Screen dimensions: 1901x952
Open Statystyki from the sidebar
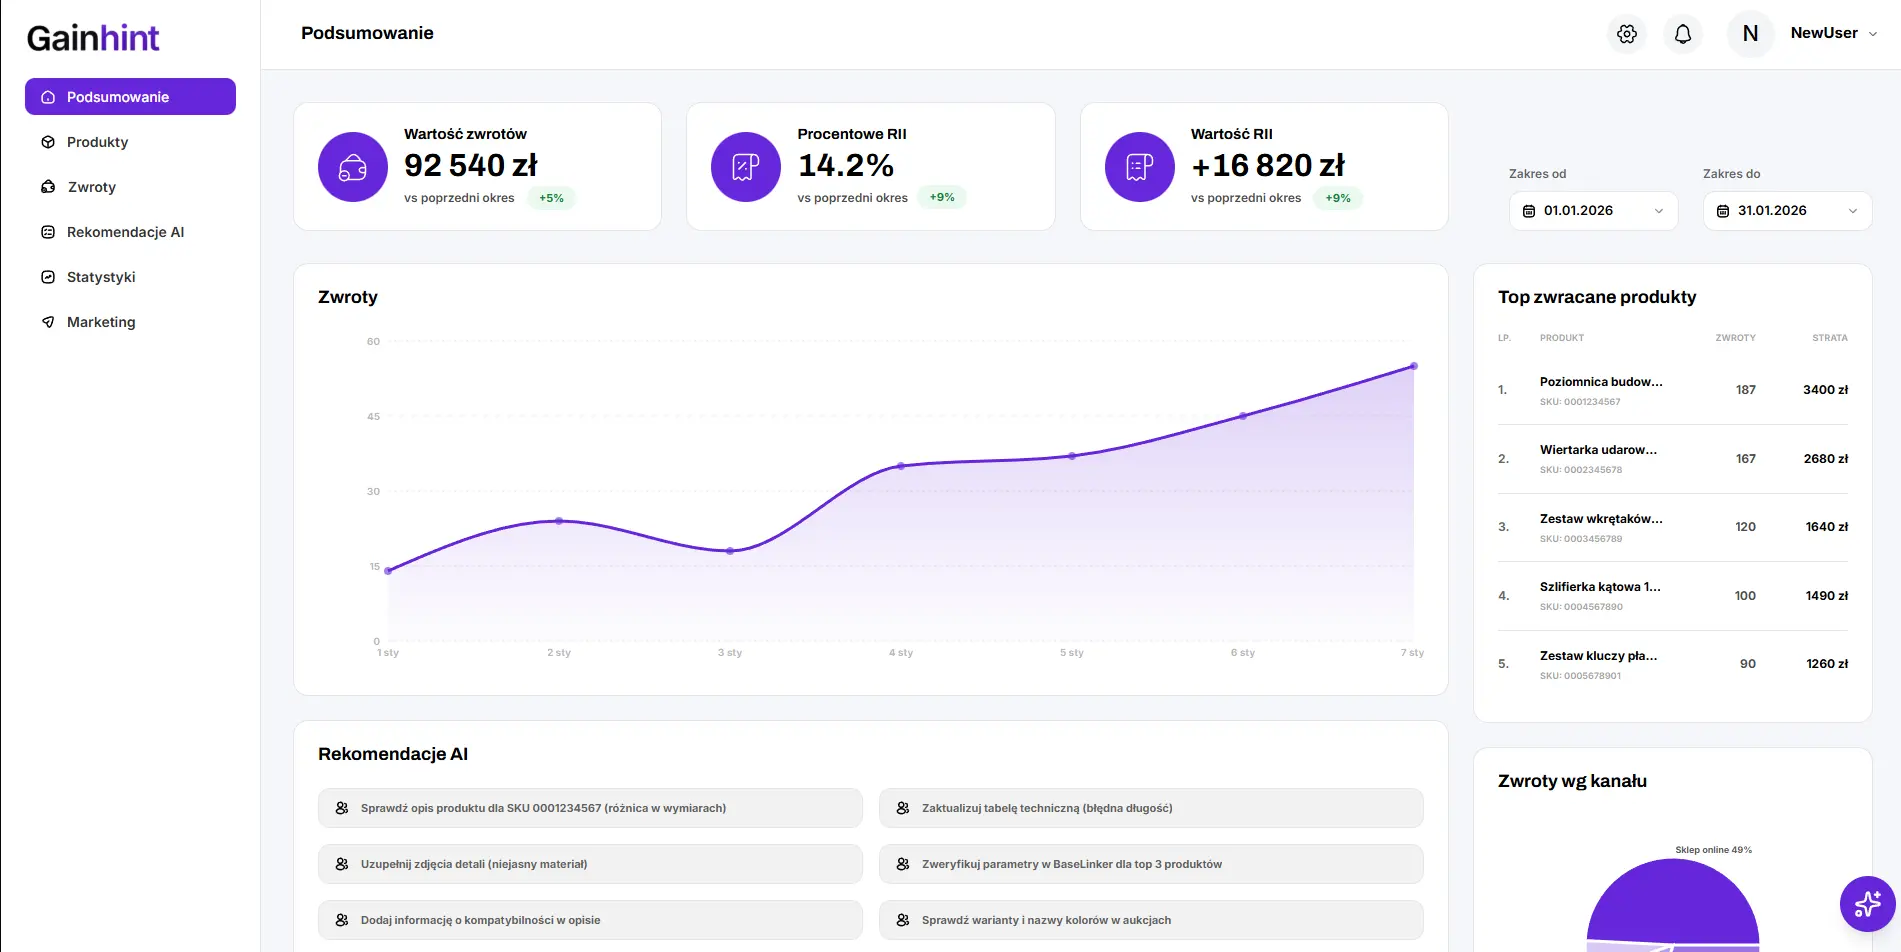click(x=100, y=277)
